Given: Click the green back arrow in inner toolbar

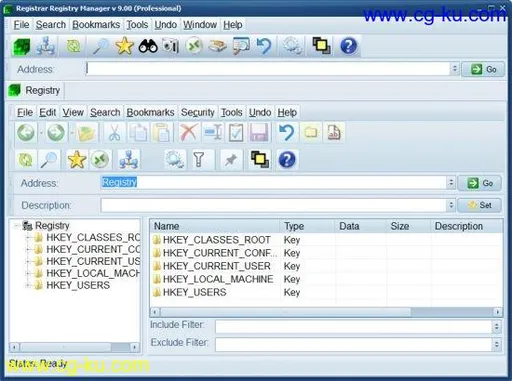Looking at the screenshot, I should [26, 133].
